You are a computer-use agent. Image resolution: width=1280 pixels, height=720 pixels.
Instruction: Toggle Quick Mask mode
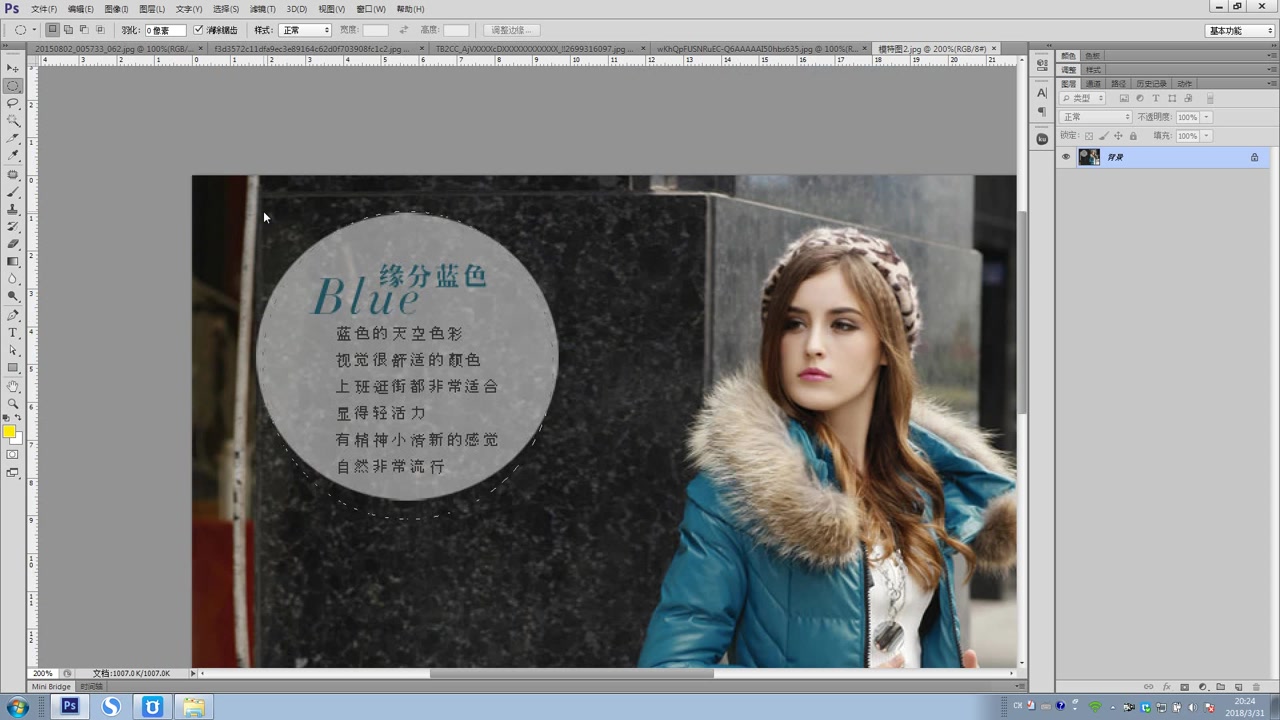click(13, 455)
